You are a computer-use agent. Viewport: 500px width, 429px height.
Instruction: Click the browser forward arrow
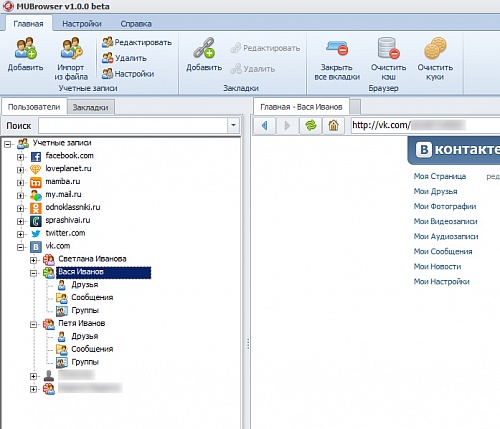(287, 126)
